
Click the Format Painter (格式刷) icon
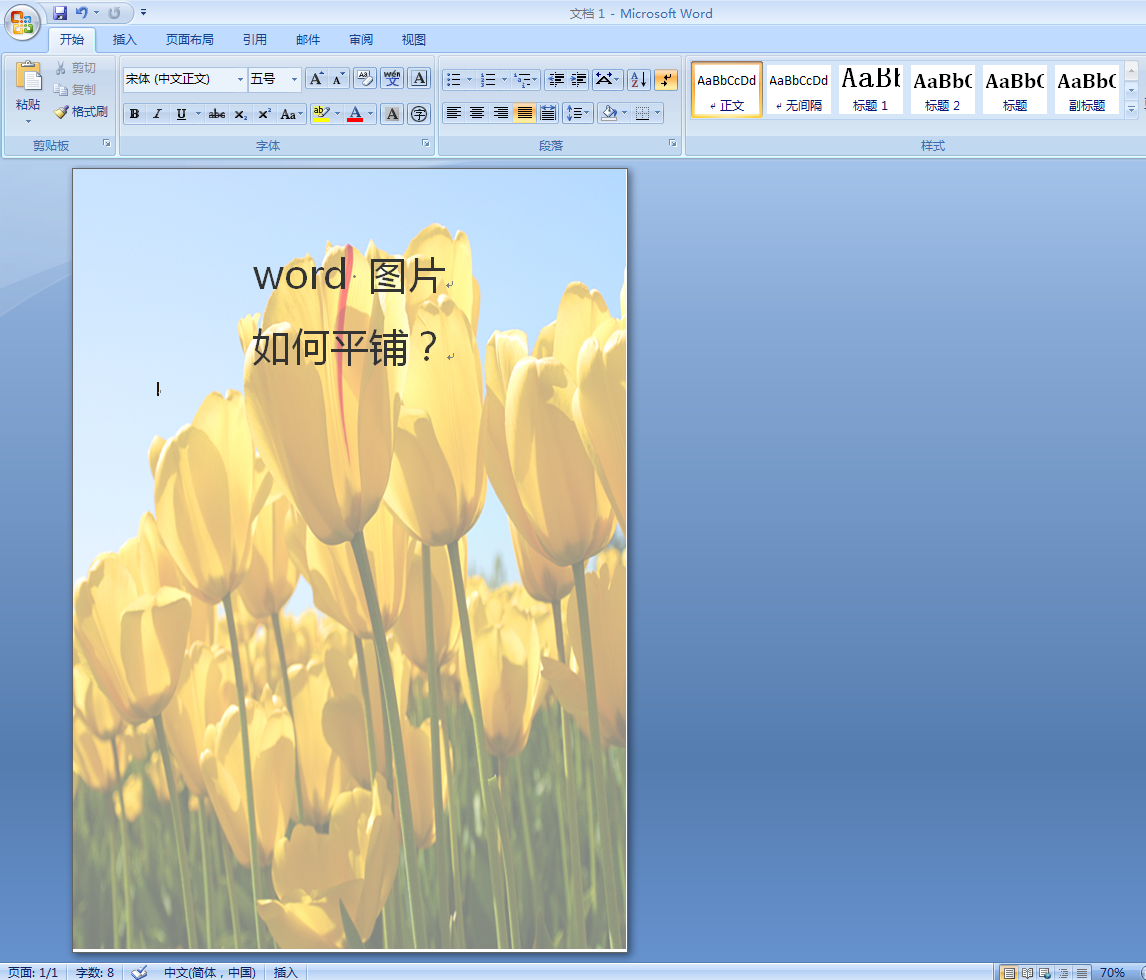tap(62, 112)
